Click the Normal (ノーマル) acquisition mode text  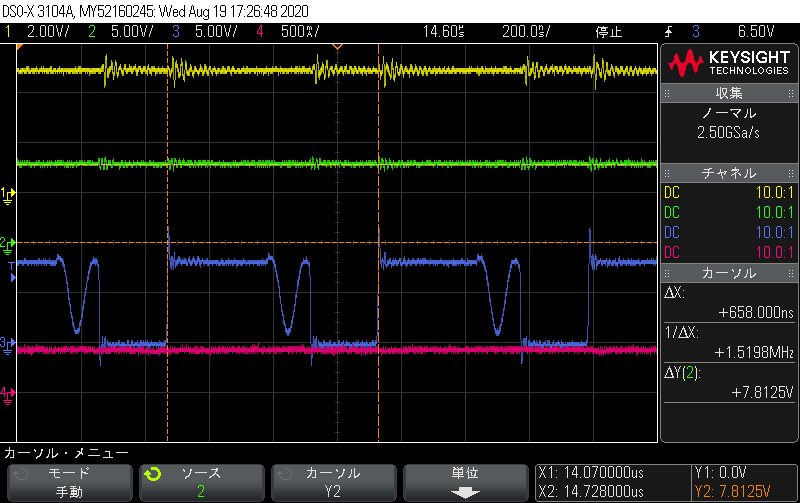pyautogui.click(x=729, y=113)
